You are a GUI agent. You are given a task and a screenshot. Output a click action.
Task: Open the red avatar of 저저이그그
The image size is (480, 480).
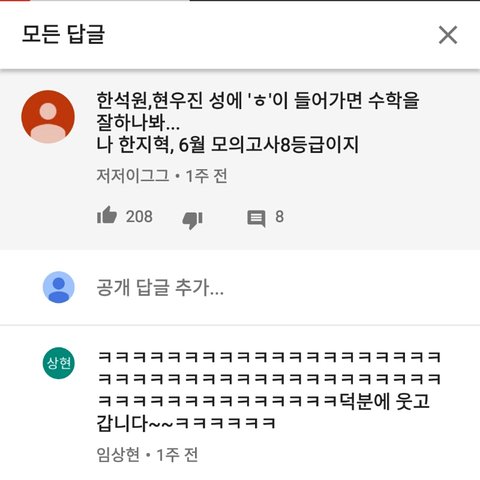click(48, 117)
